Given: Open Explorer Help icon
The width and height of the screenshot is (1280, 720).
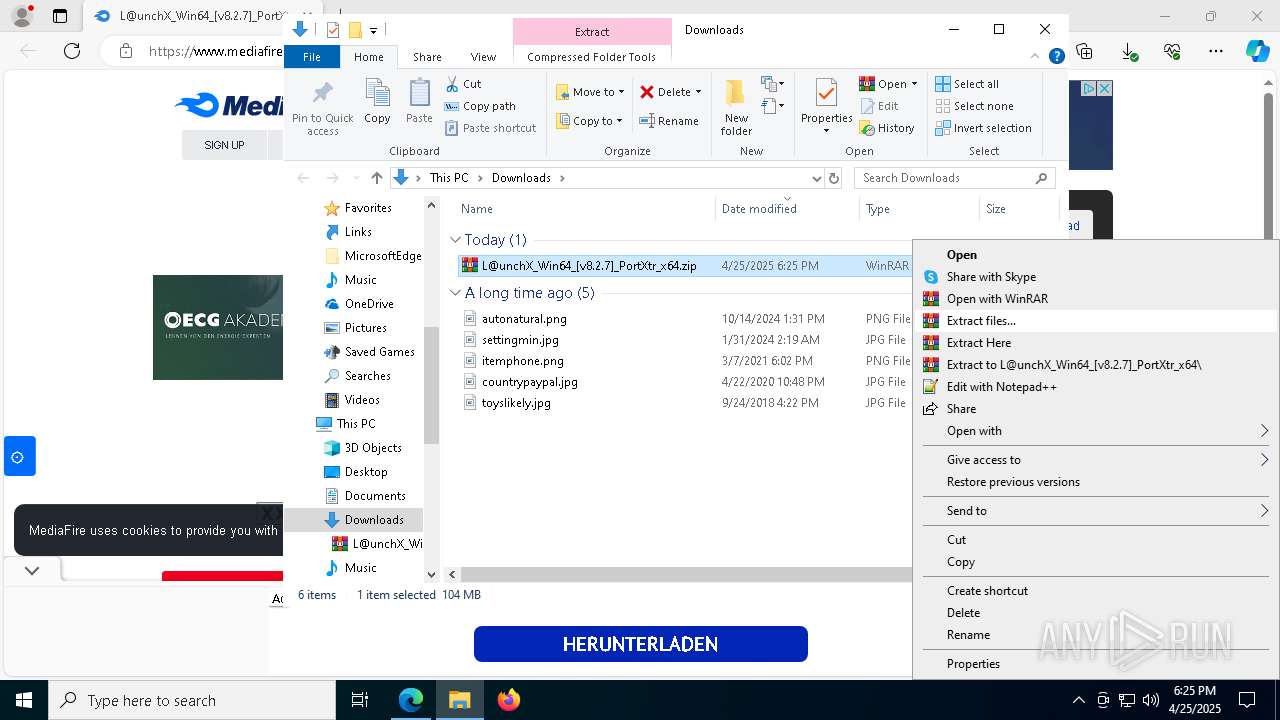Looking at the screenshot, I should (x=1056, y=57).
